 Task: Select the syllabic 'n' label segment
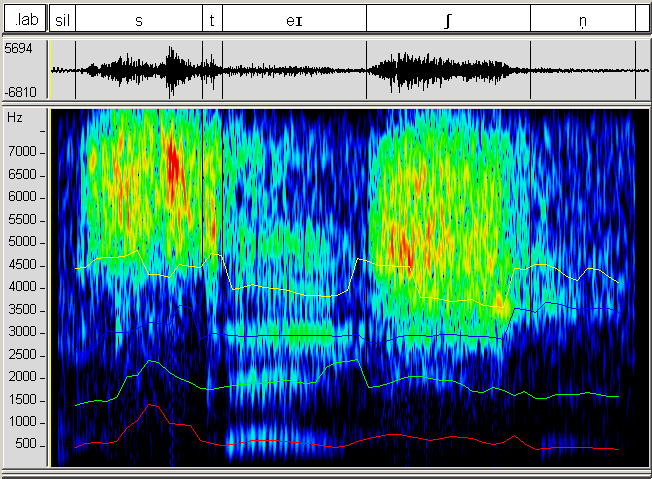[x=582, y=19]
